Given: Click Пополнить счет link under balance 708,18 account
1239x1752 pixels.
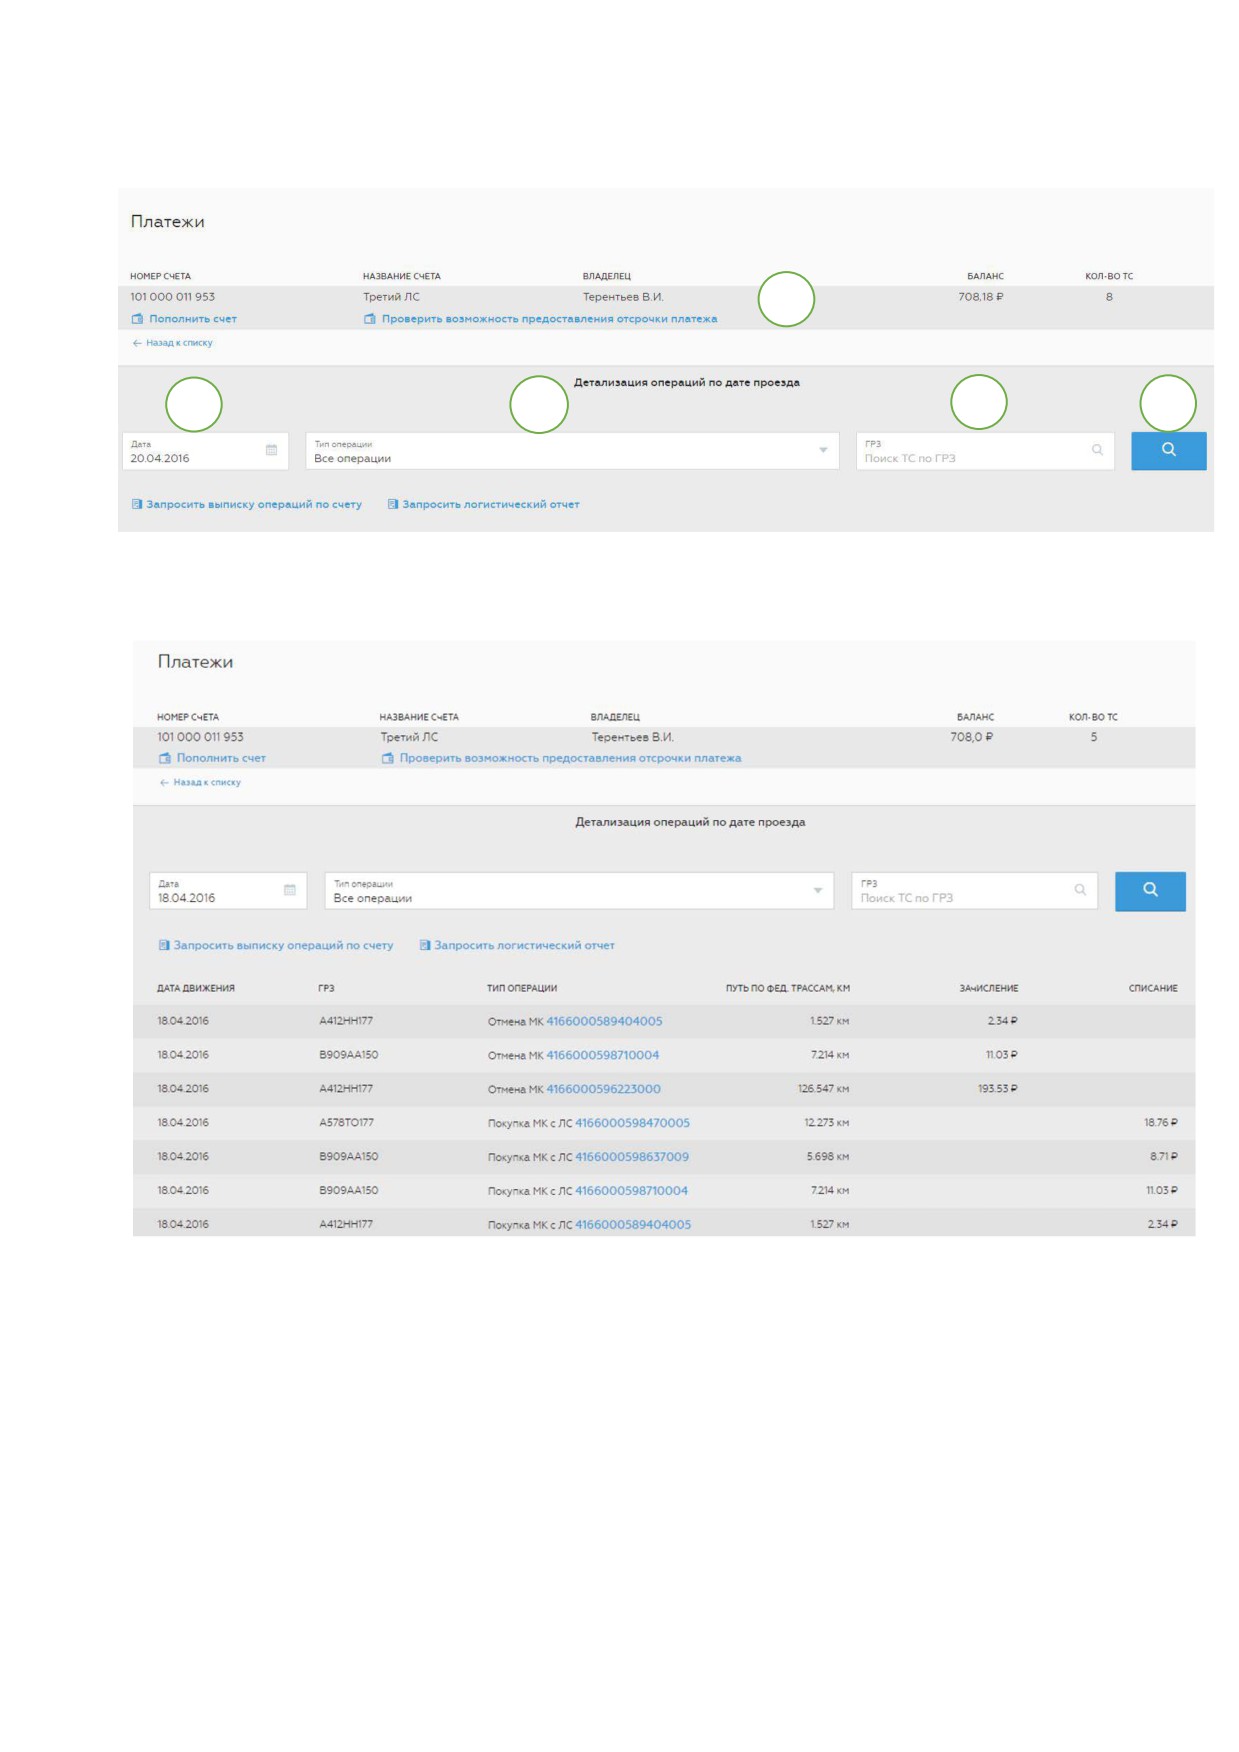Looking at the screenshot, I should point(193,319).
